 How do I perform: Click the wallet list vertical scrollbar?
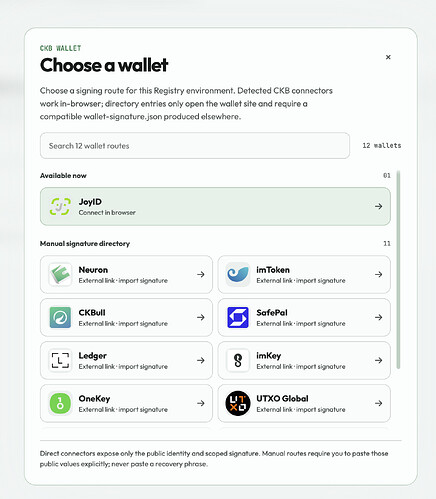(x=398, y=269)
